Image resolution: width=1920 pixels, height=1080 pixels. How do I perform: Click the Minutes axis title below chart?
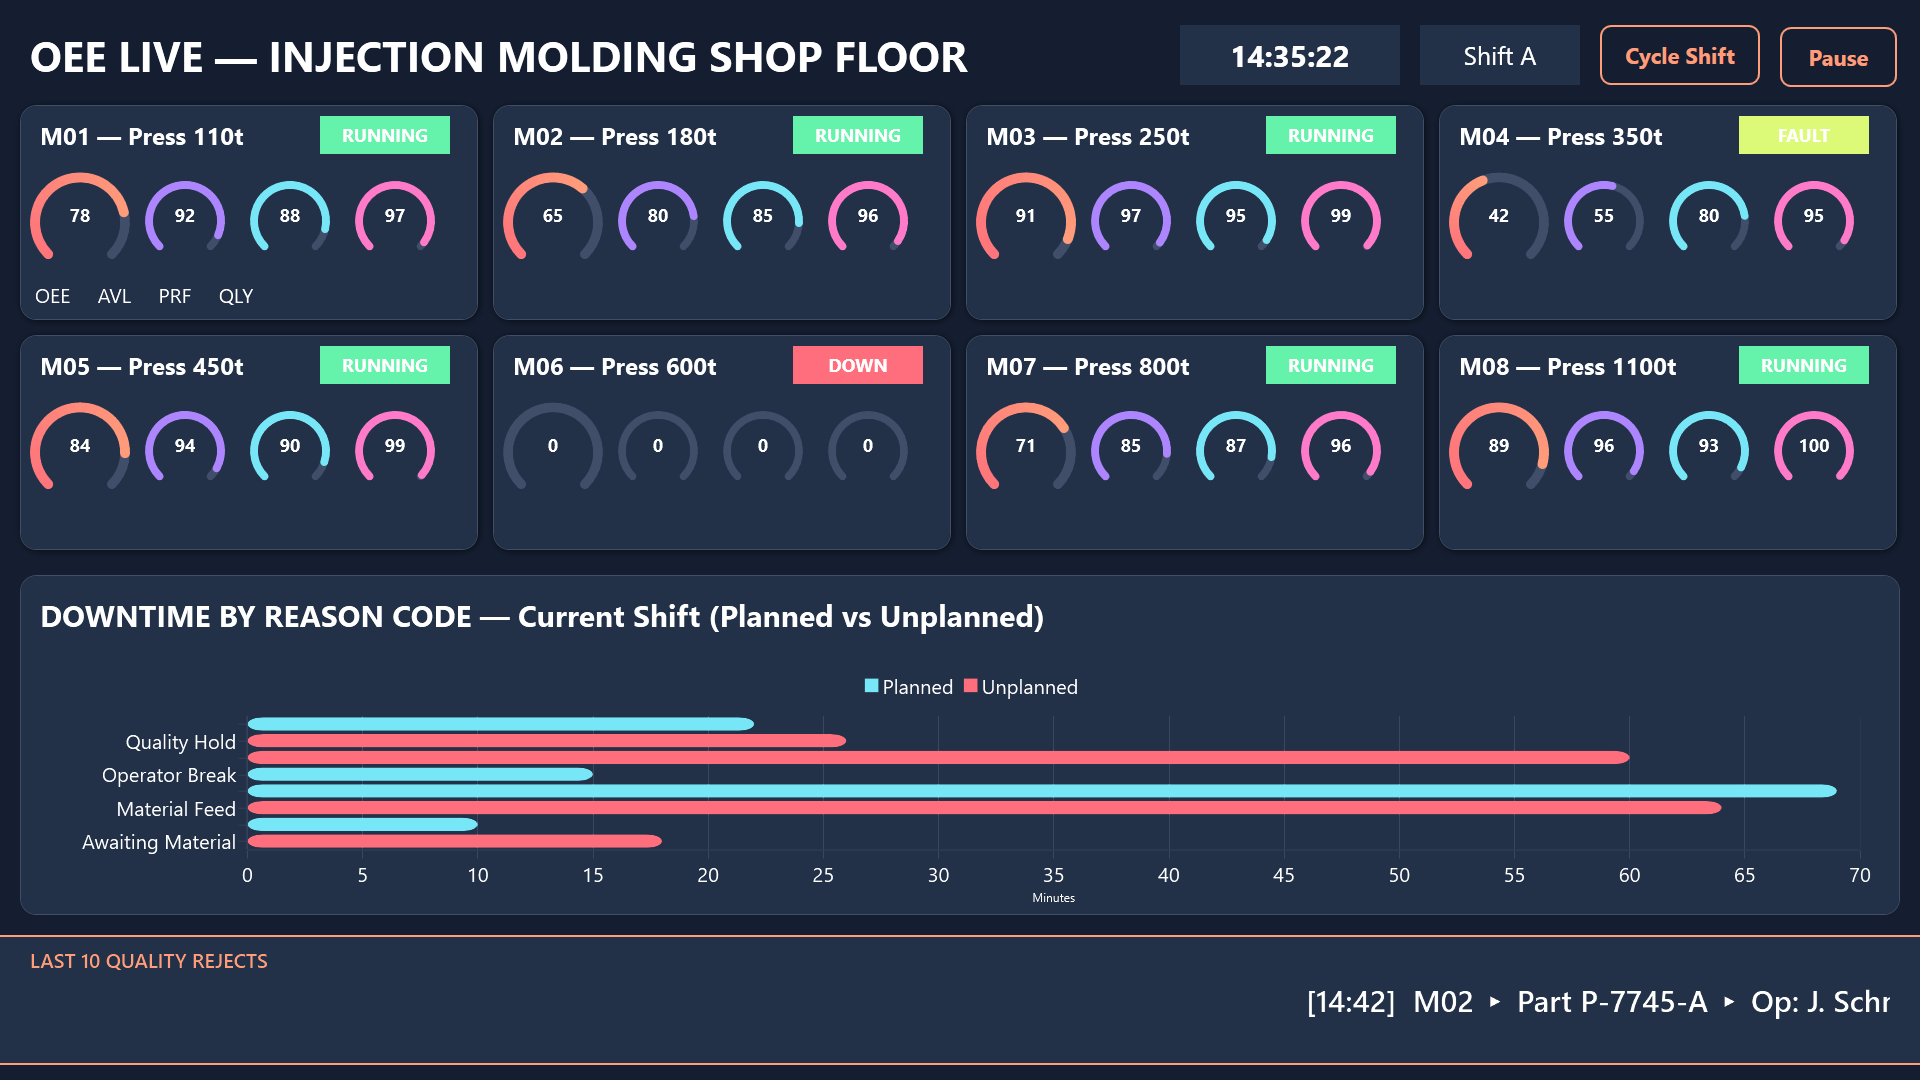(1053, 898)
